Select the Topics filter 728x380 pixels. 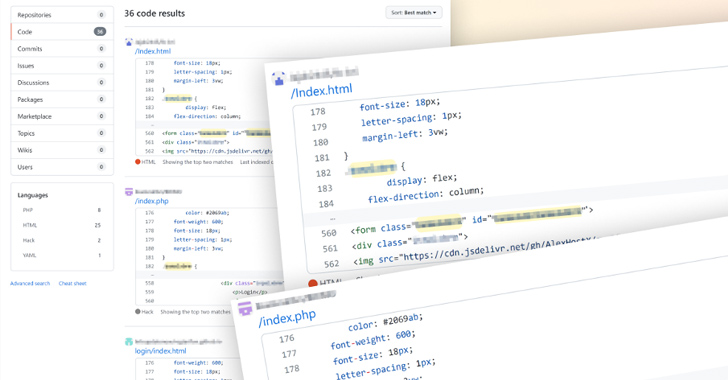[62, 133]
